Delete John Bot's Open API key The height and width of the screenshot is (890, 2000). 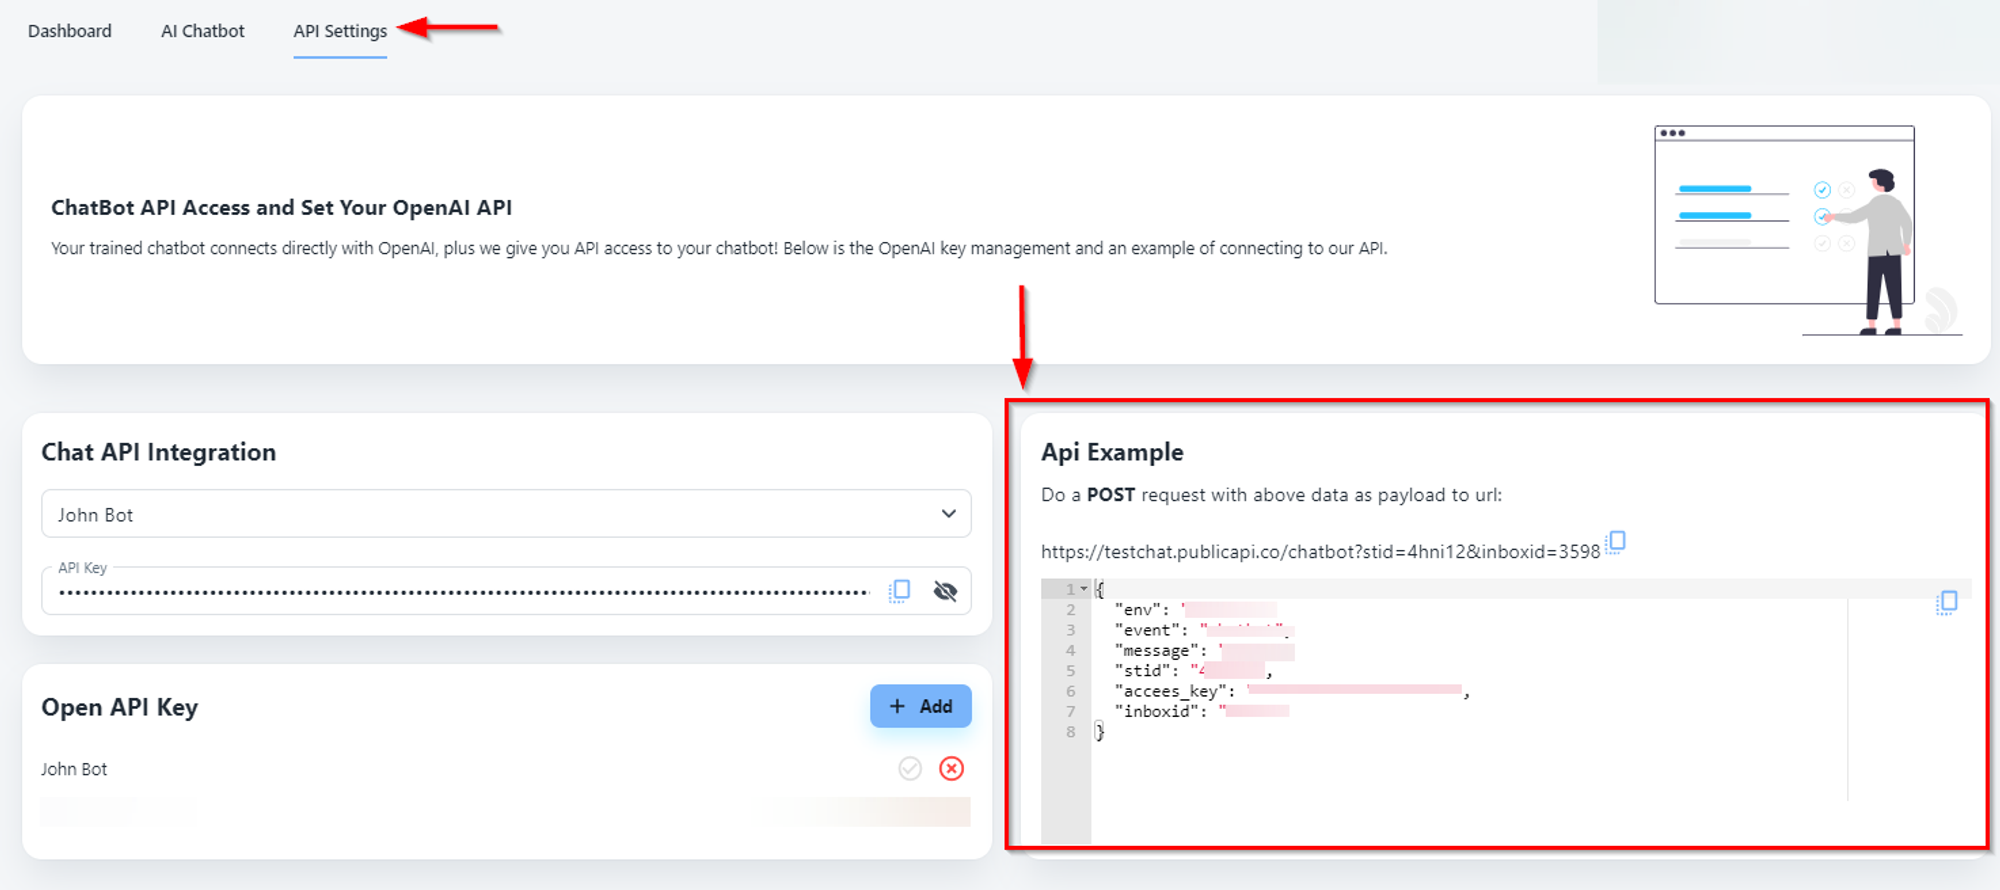tap(951, 768)
